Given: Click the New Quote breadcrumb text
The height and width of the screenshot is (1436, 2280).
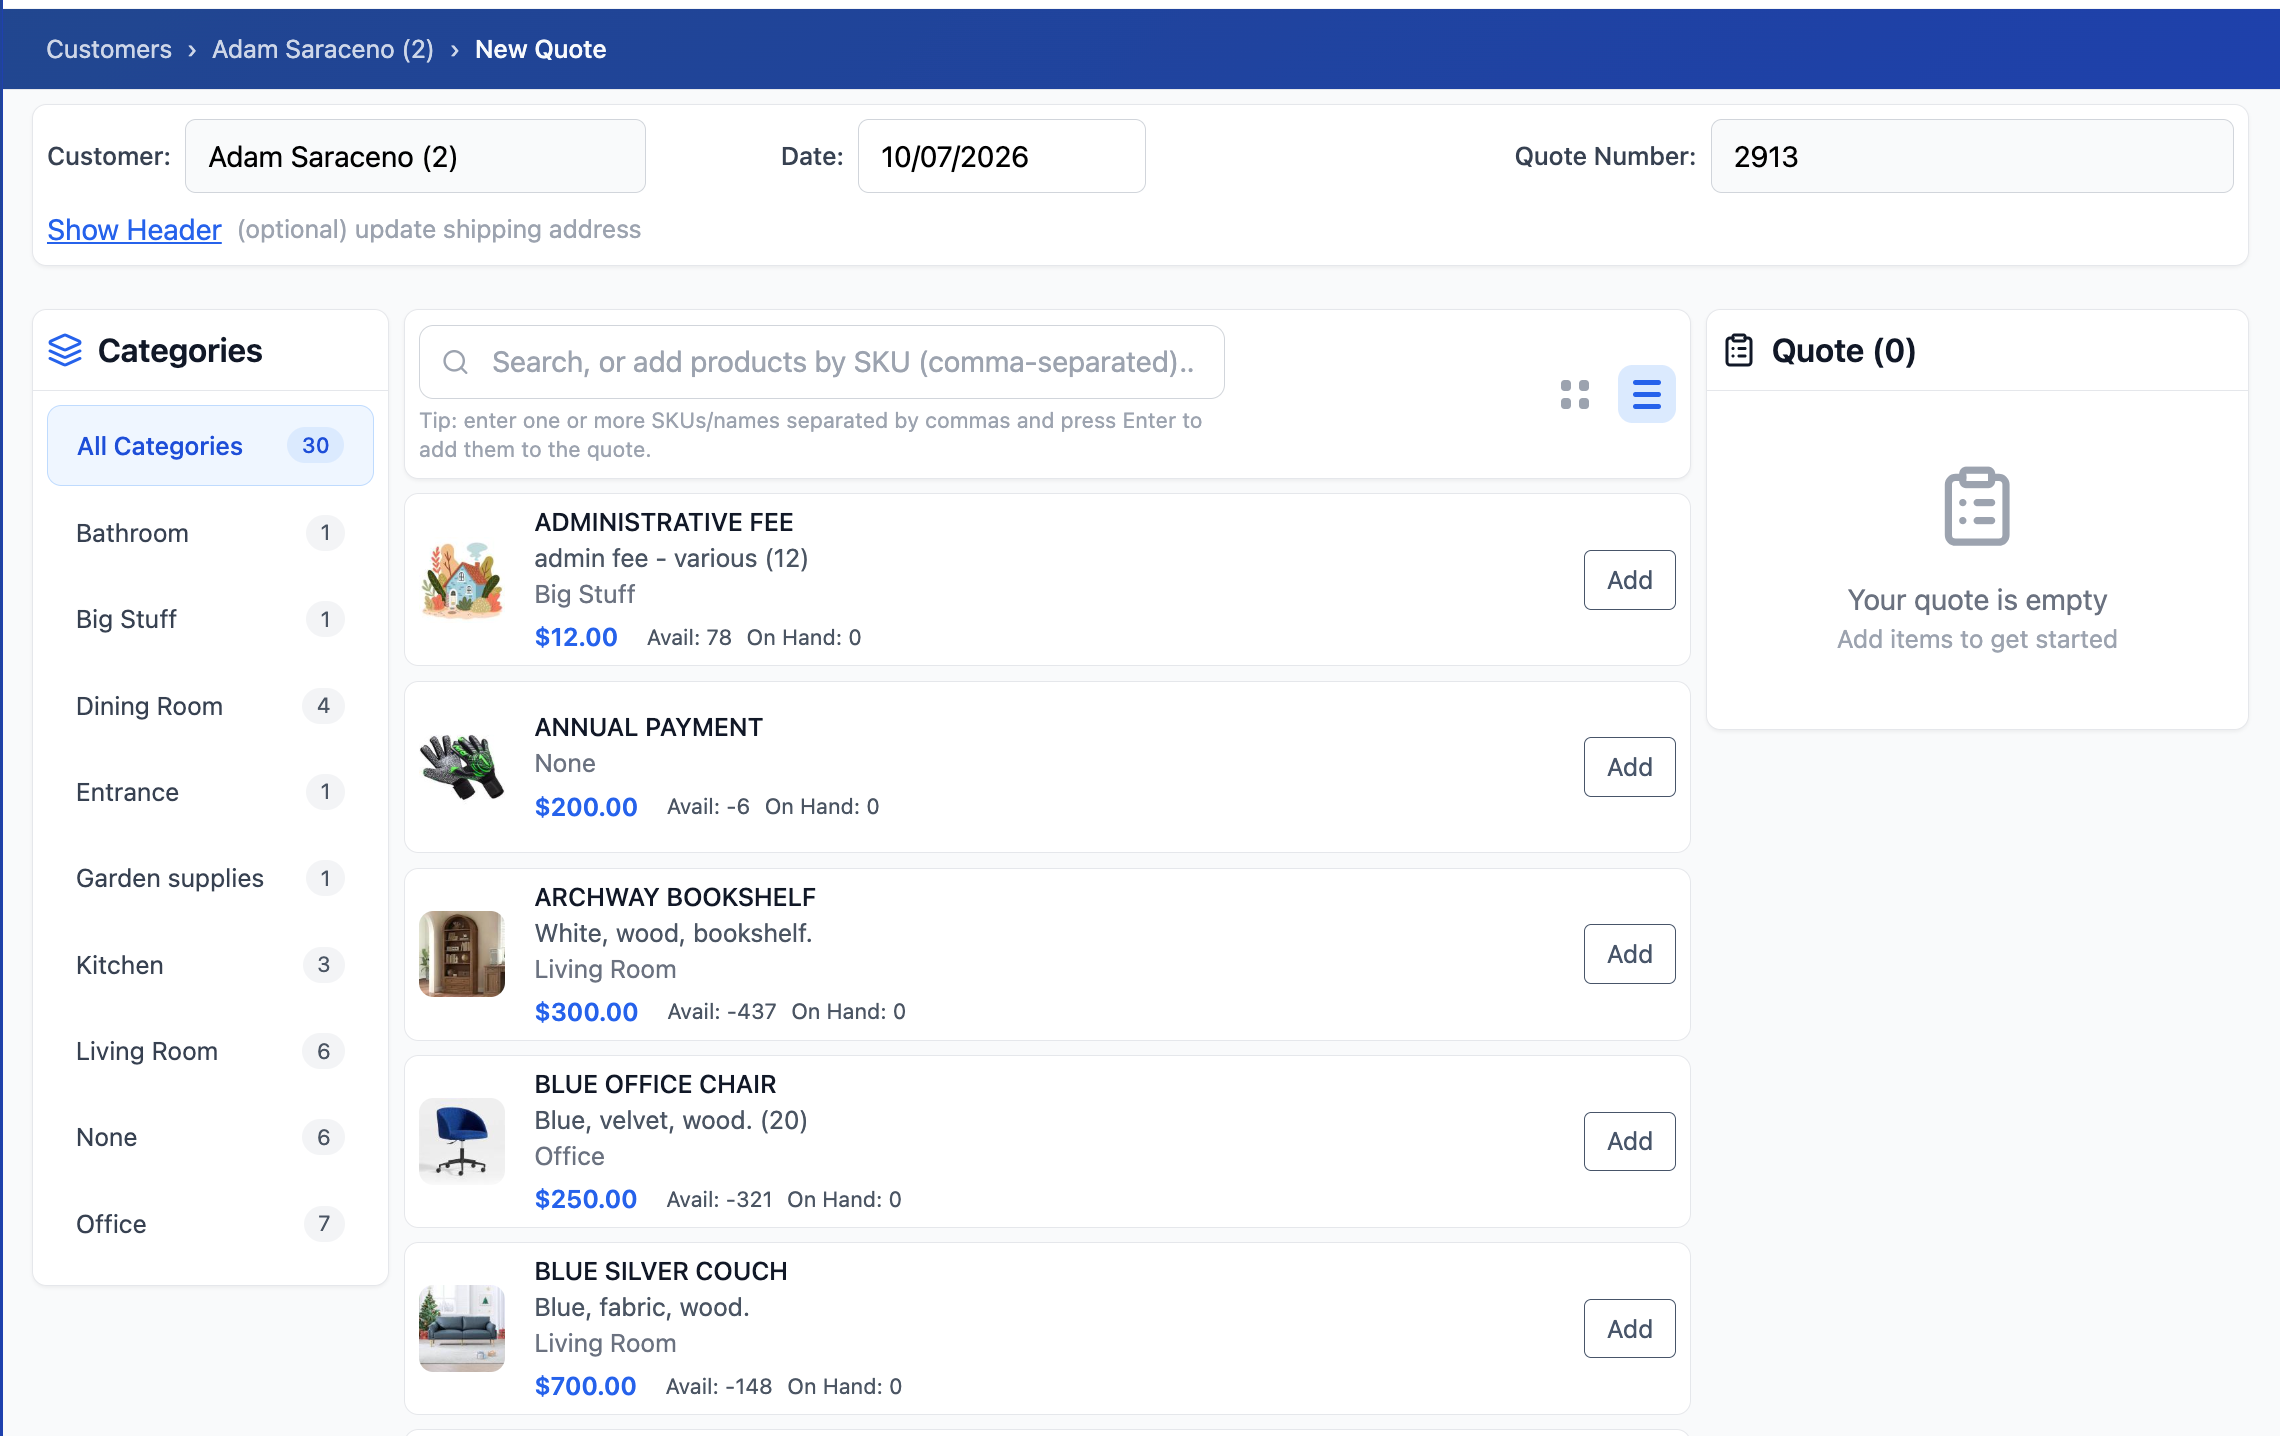Looking at the screenshot, I should (540, 49).
